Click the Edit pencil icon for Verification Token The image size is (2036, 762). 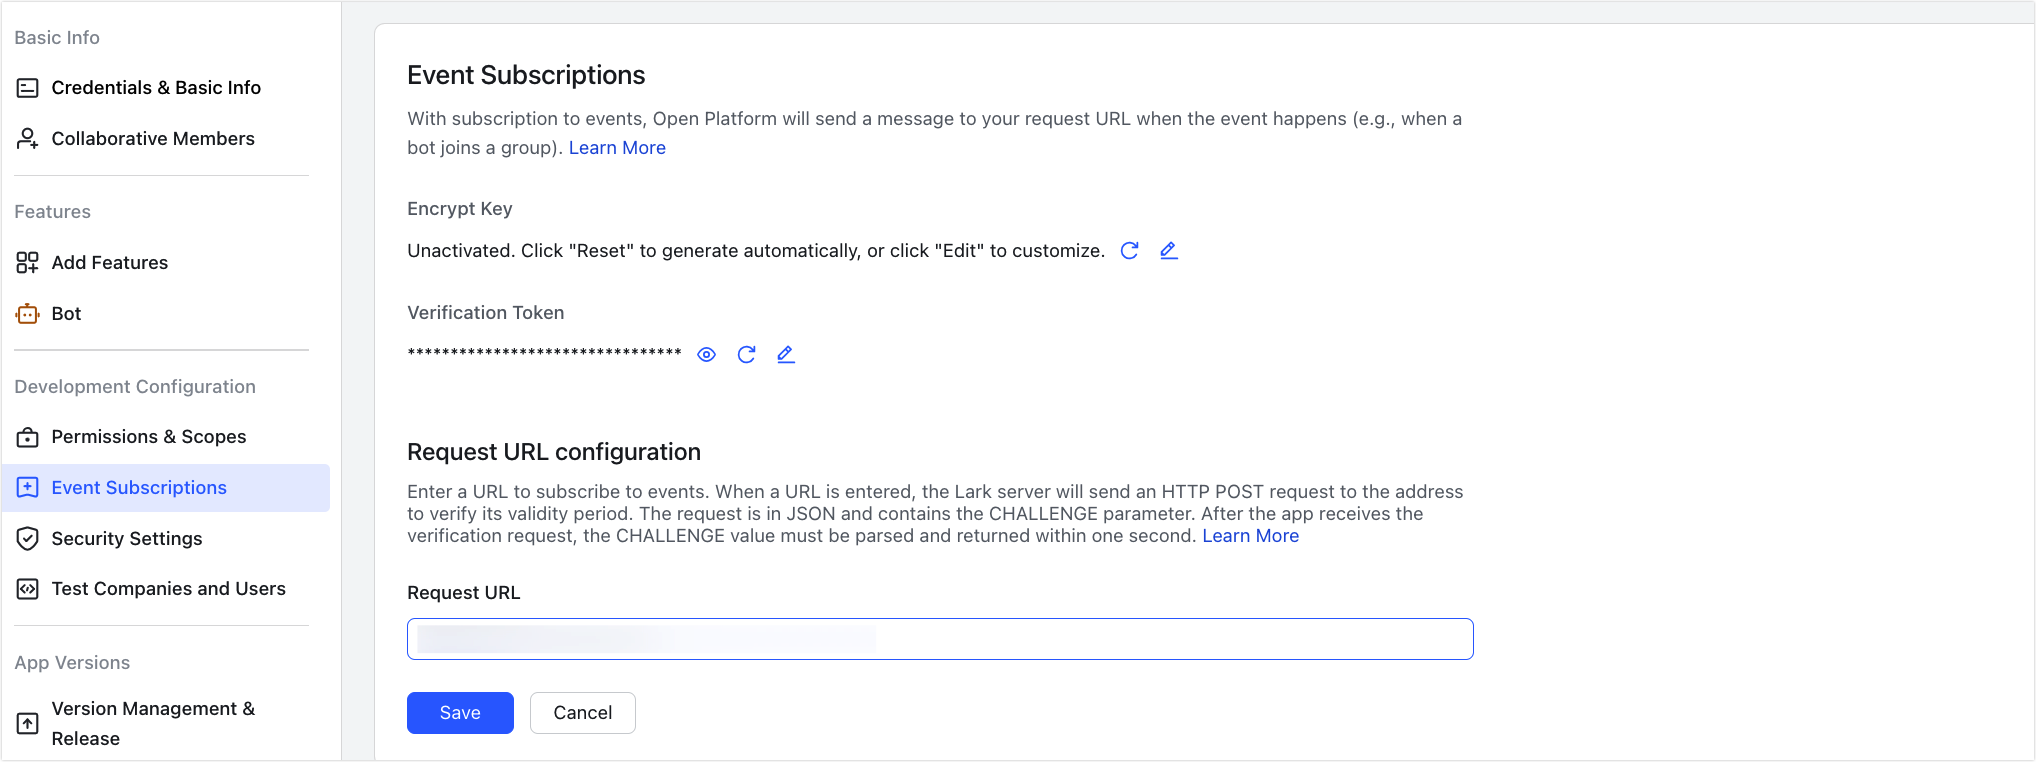click(x=786, y=354)
